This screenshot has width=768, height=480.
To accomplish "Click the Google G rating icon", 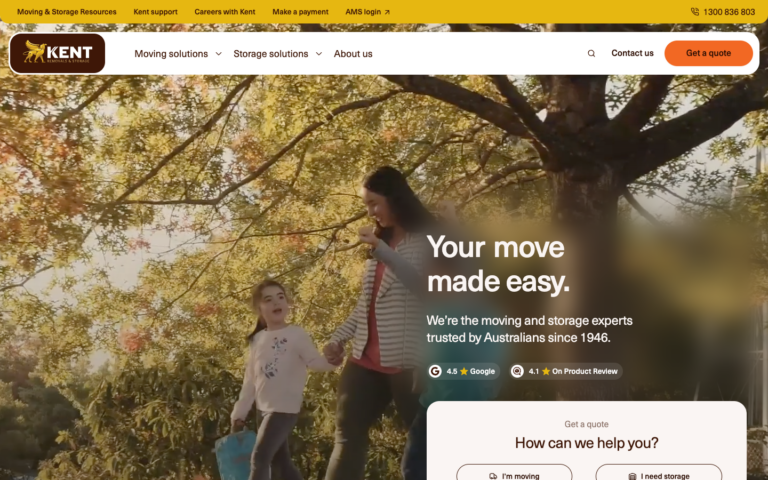I will [435, 371].
